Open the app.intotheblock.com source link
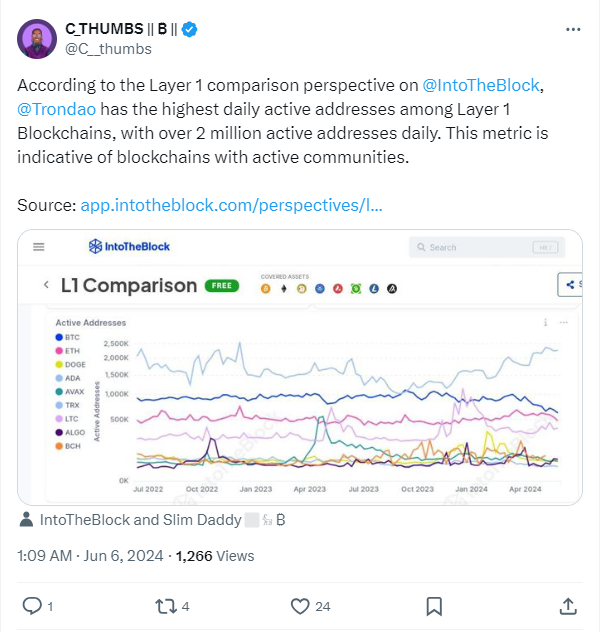This screenshot has width=601, height=632. click(231, 204)
